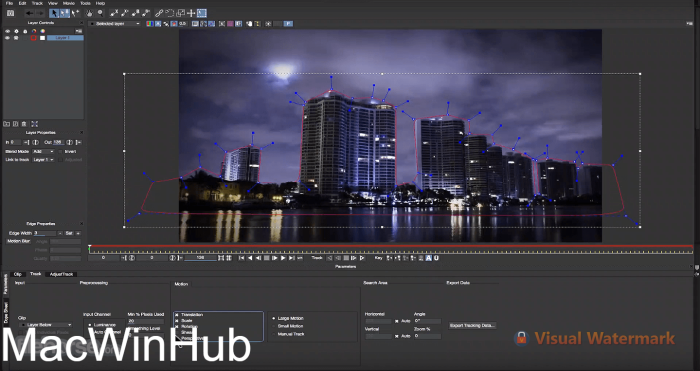
Task: Open the Blend Mode dropdown
Action: (43, 151)
